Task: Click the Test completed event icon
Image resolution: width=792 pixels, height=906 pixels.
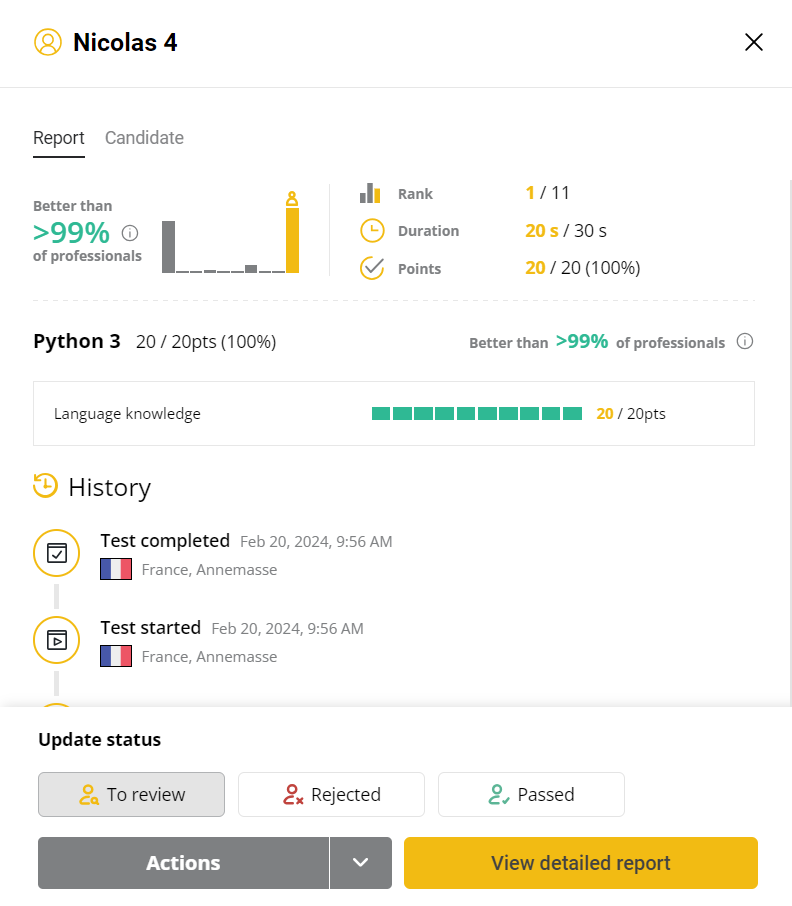Action: coord(56,552)
